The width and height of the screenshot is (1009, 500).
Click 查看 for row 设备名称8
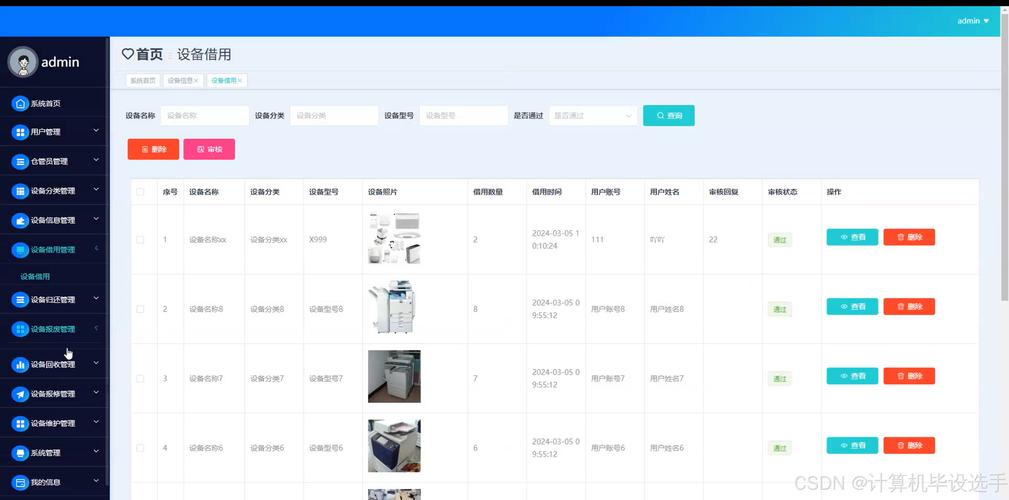[852, 306]
